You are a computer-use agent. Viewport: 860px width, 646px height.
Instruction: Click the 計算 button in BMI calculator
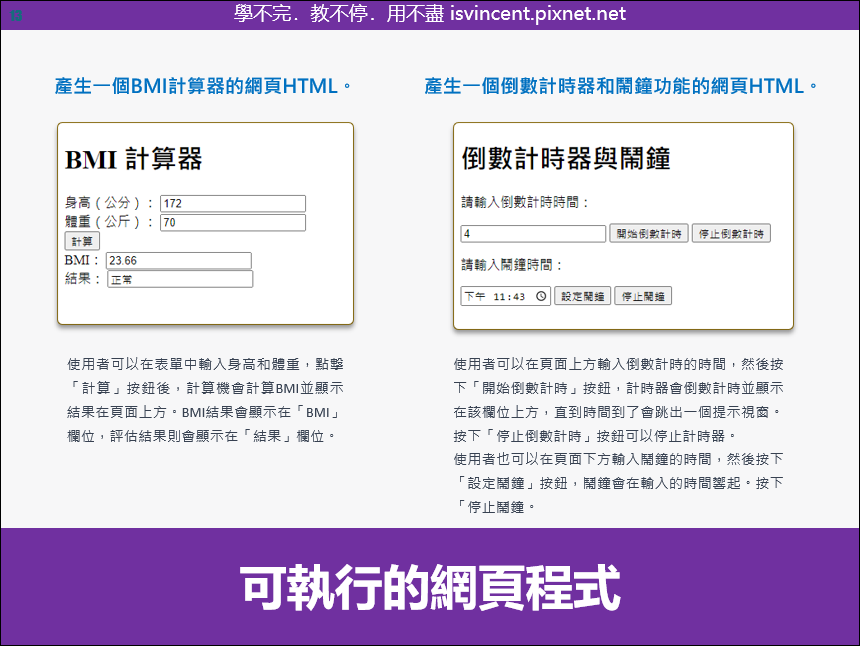(x=82, y=241)
